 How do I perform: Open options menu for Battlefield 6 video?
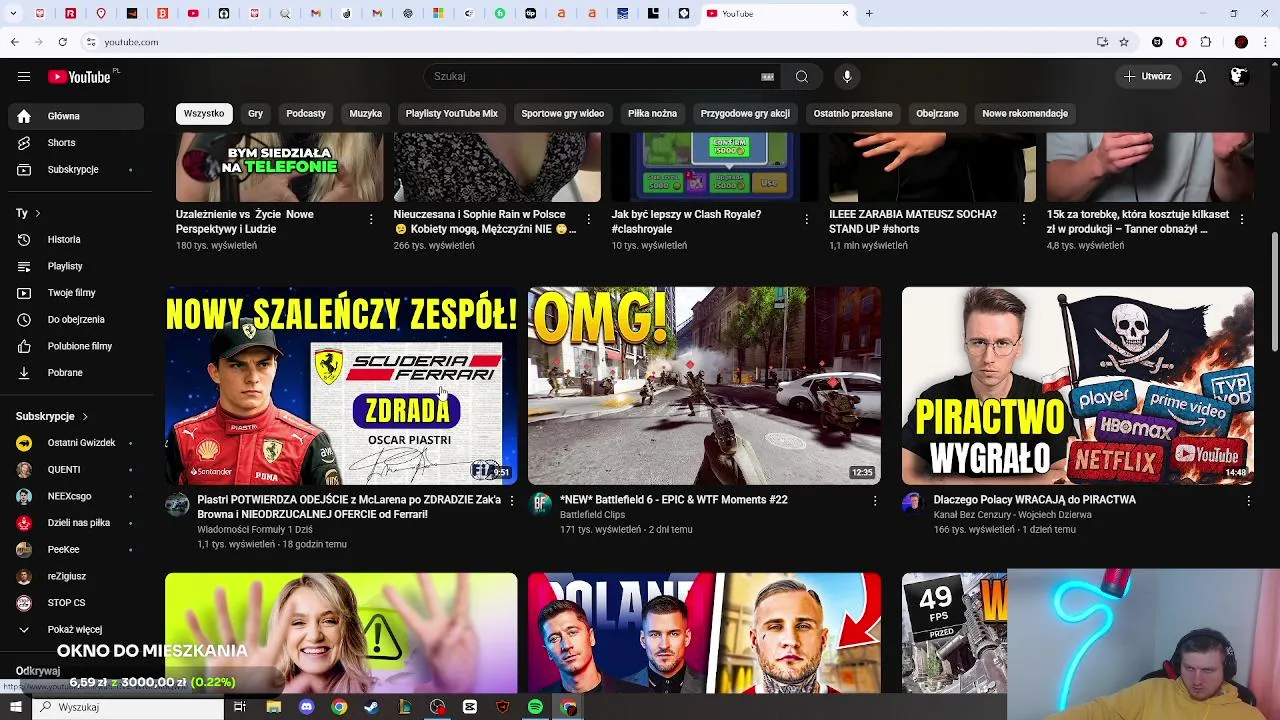coord(874,500)
